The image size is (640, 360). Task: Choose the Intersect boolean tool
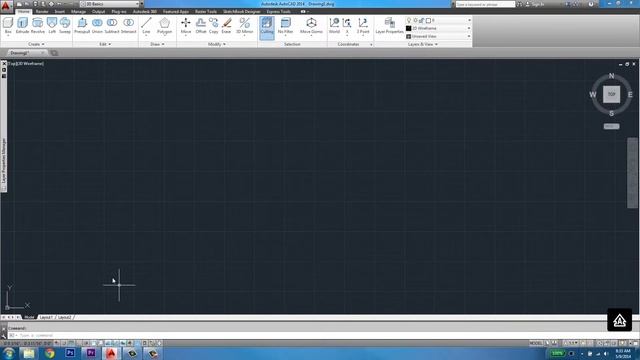point(129,25)
